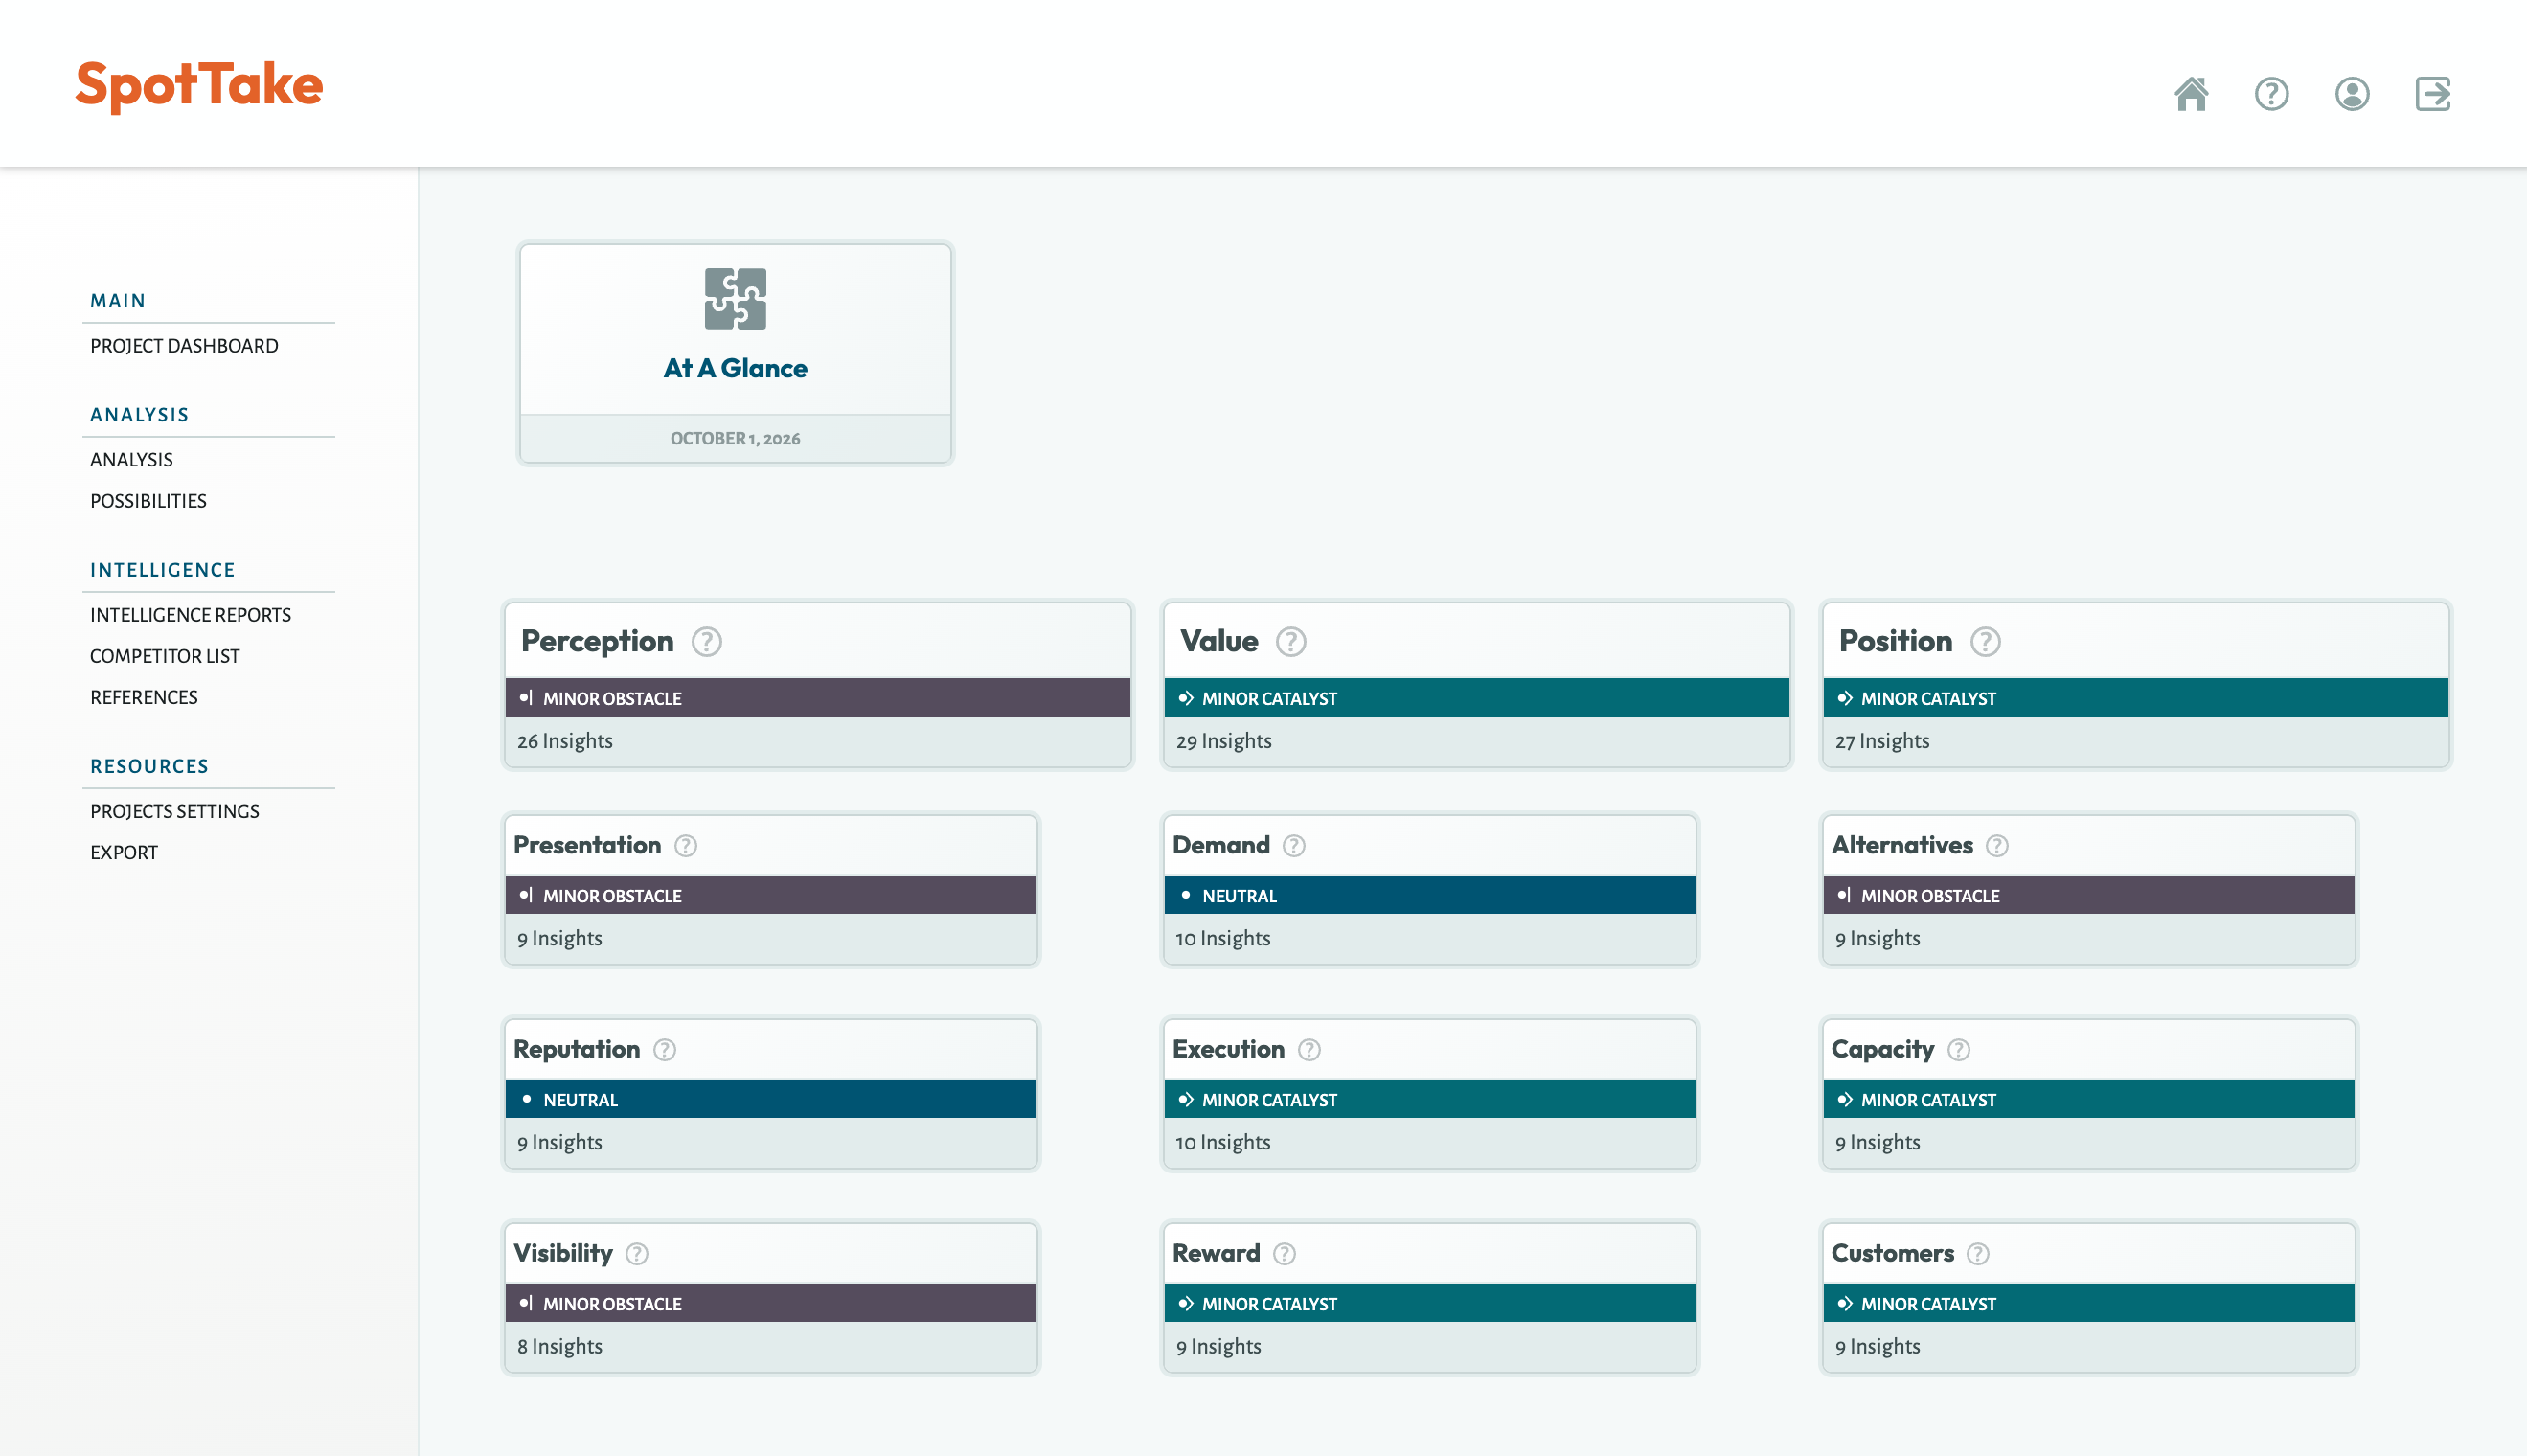The width and height of the screenshot is (2527, 1456).
Task: Open the Customers card title
Action: (1892, 1253)
